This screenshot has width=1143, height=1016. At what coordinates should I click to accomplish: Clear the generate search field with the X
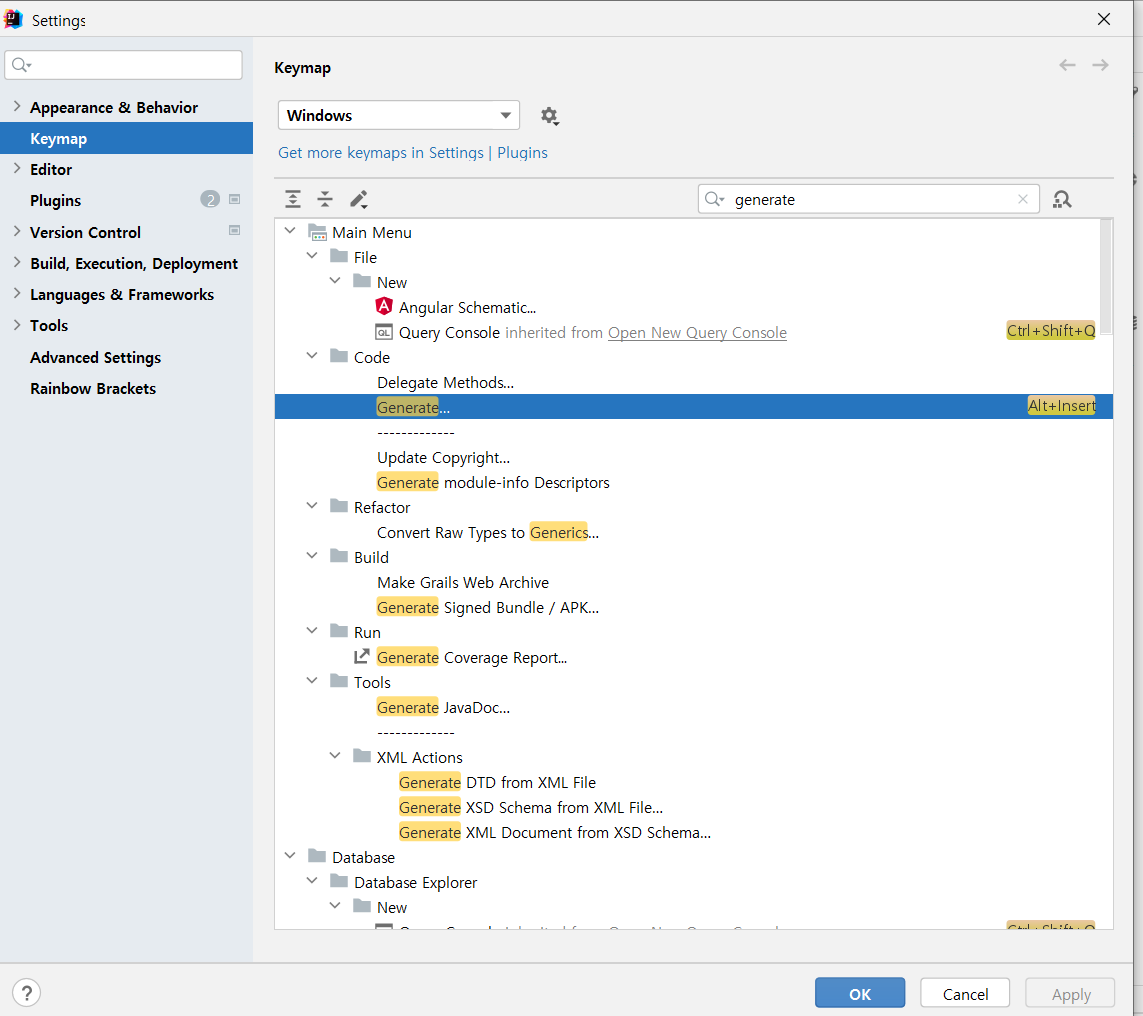(x=1023, y=199)
